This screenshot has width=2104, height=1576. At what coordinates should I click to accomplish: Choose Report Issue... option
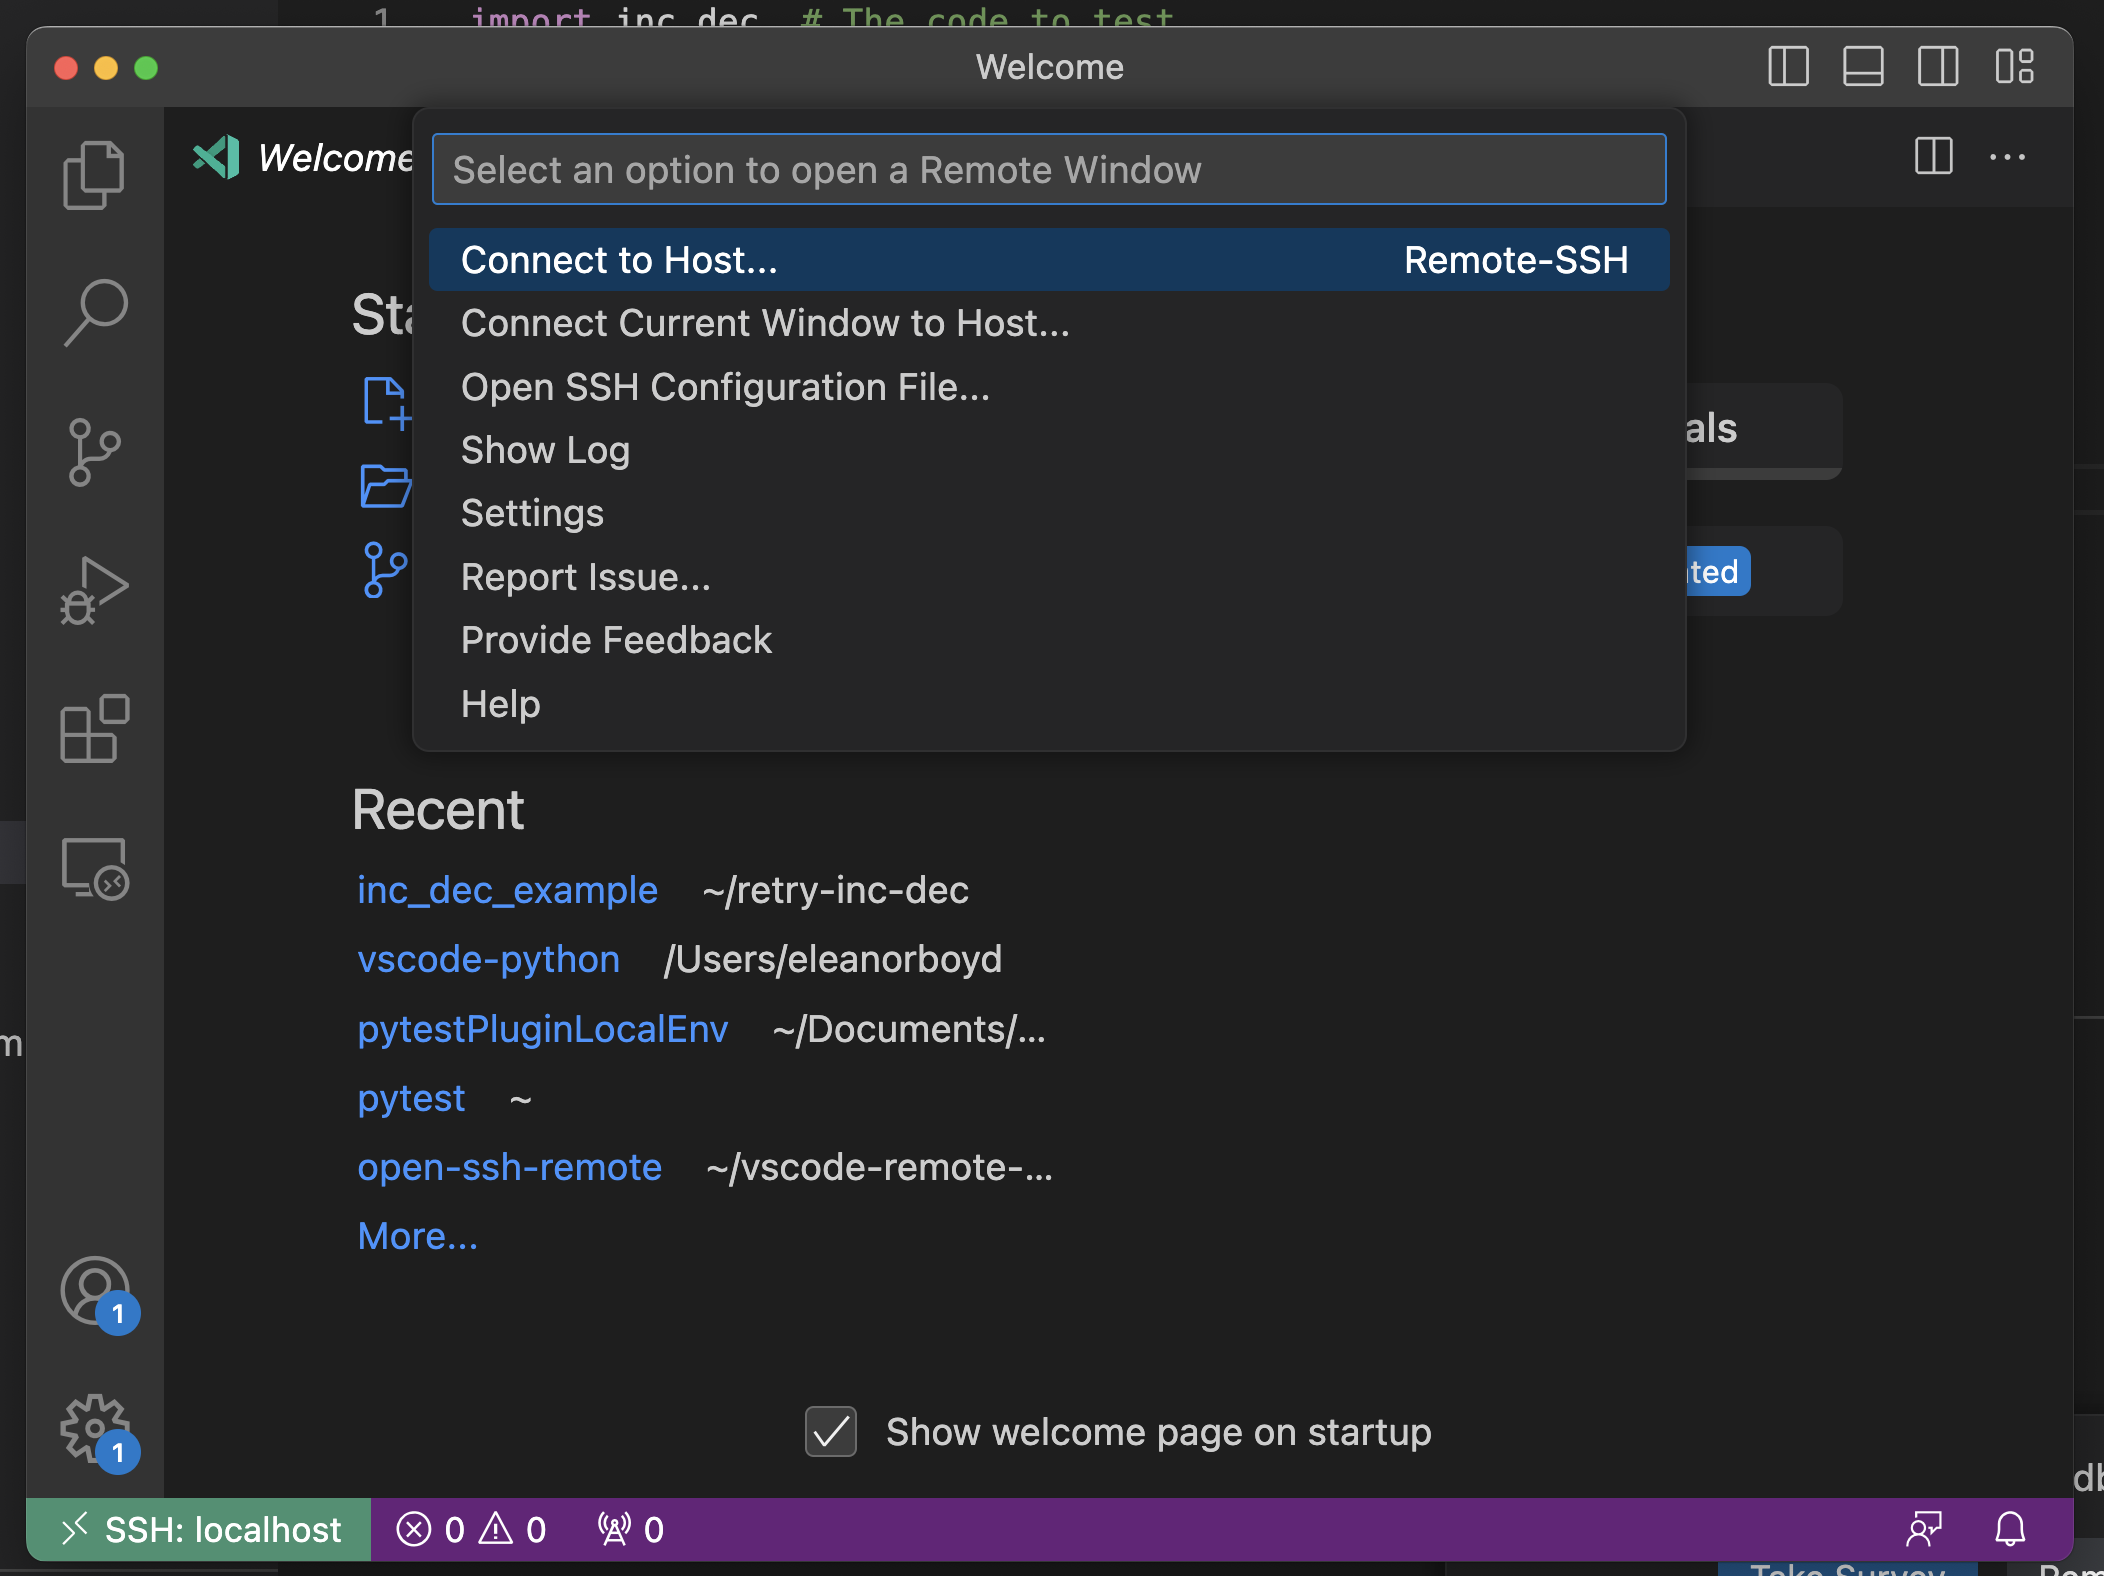coord(1049,577)
